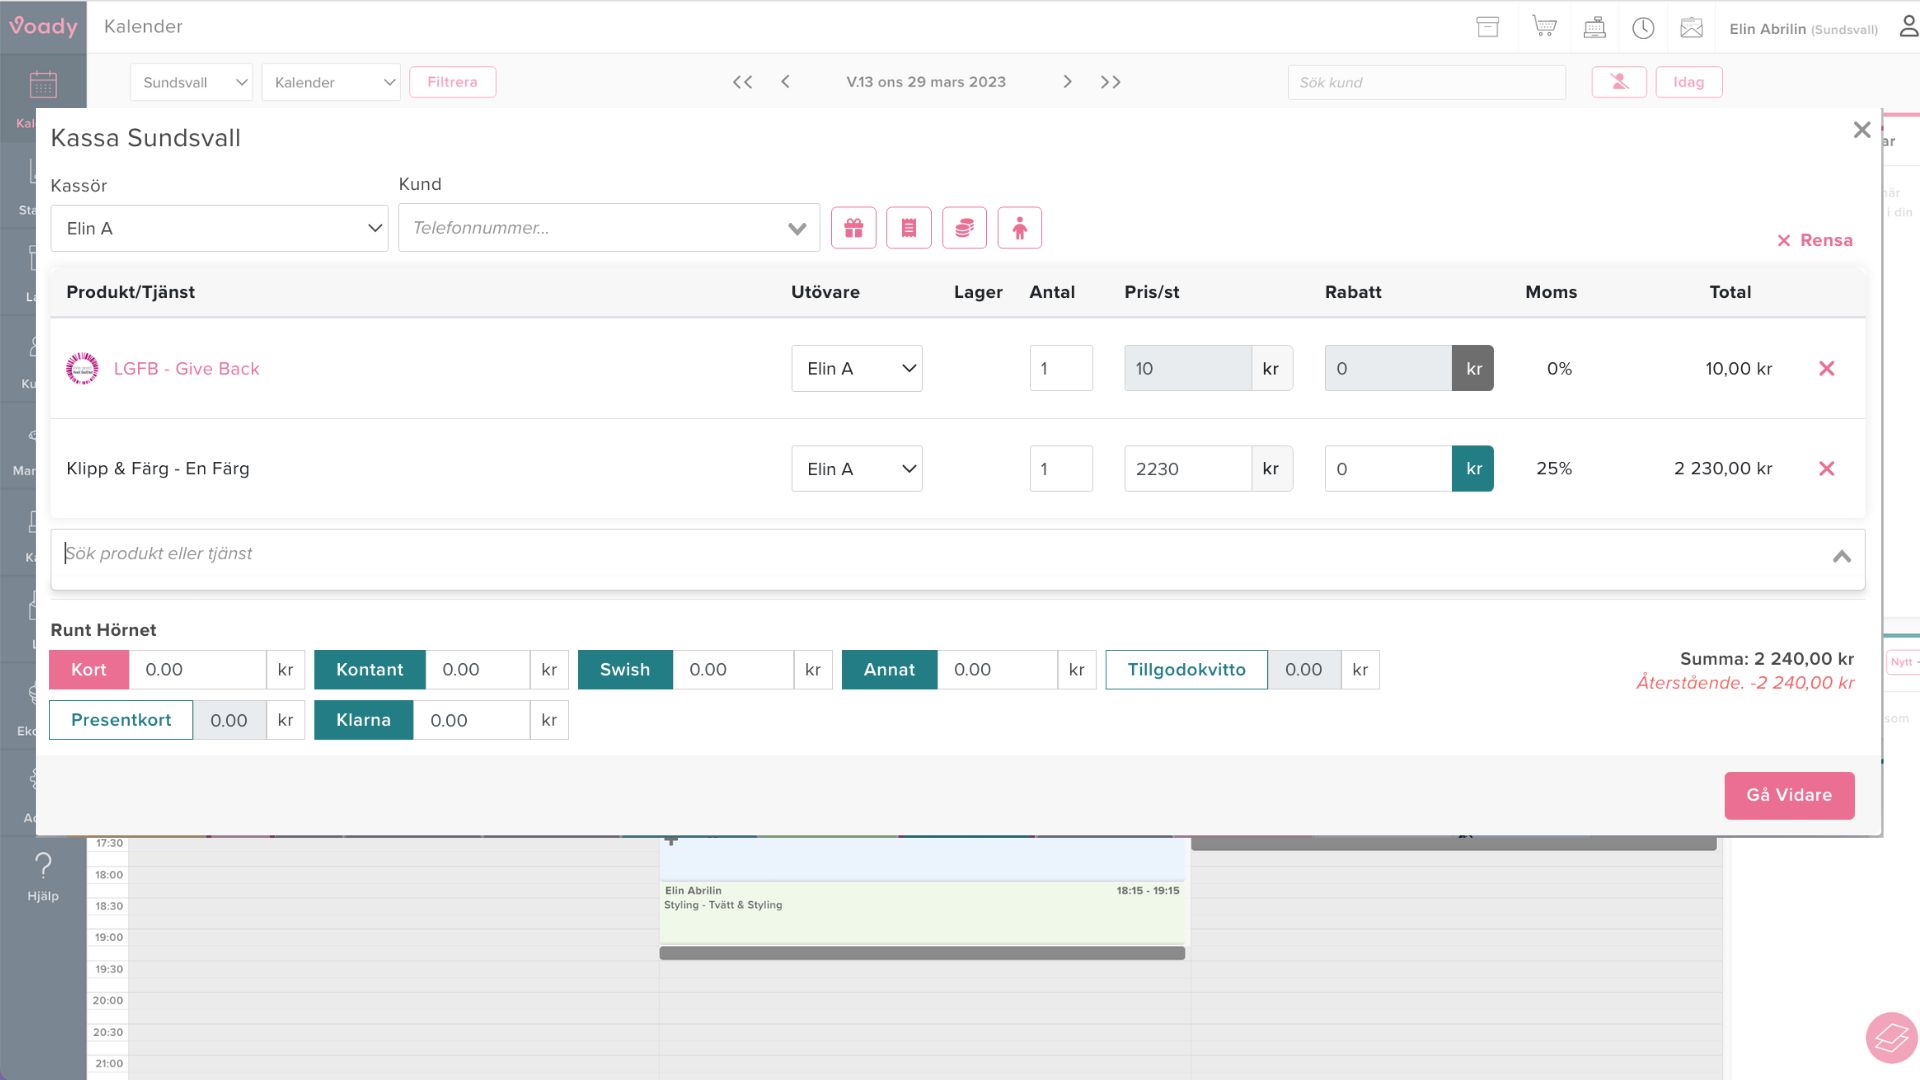1920x1080 pixels.
Task: Click the person icon next to customer field
Action: click(x=1019, y=228)
